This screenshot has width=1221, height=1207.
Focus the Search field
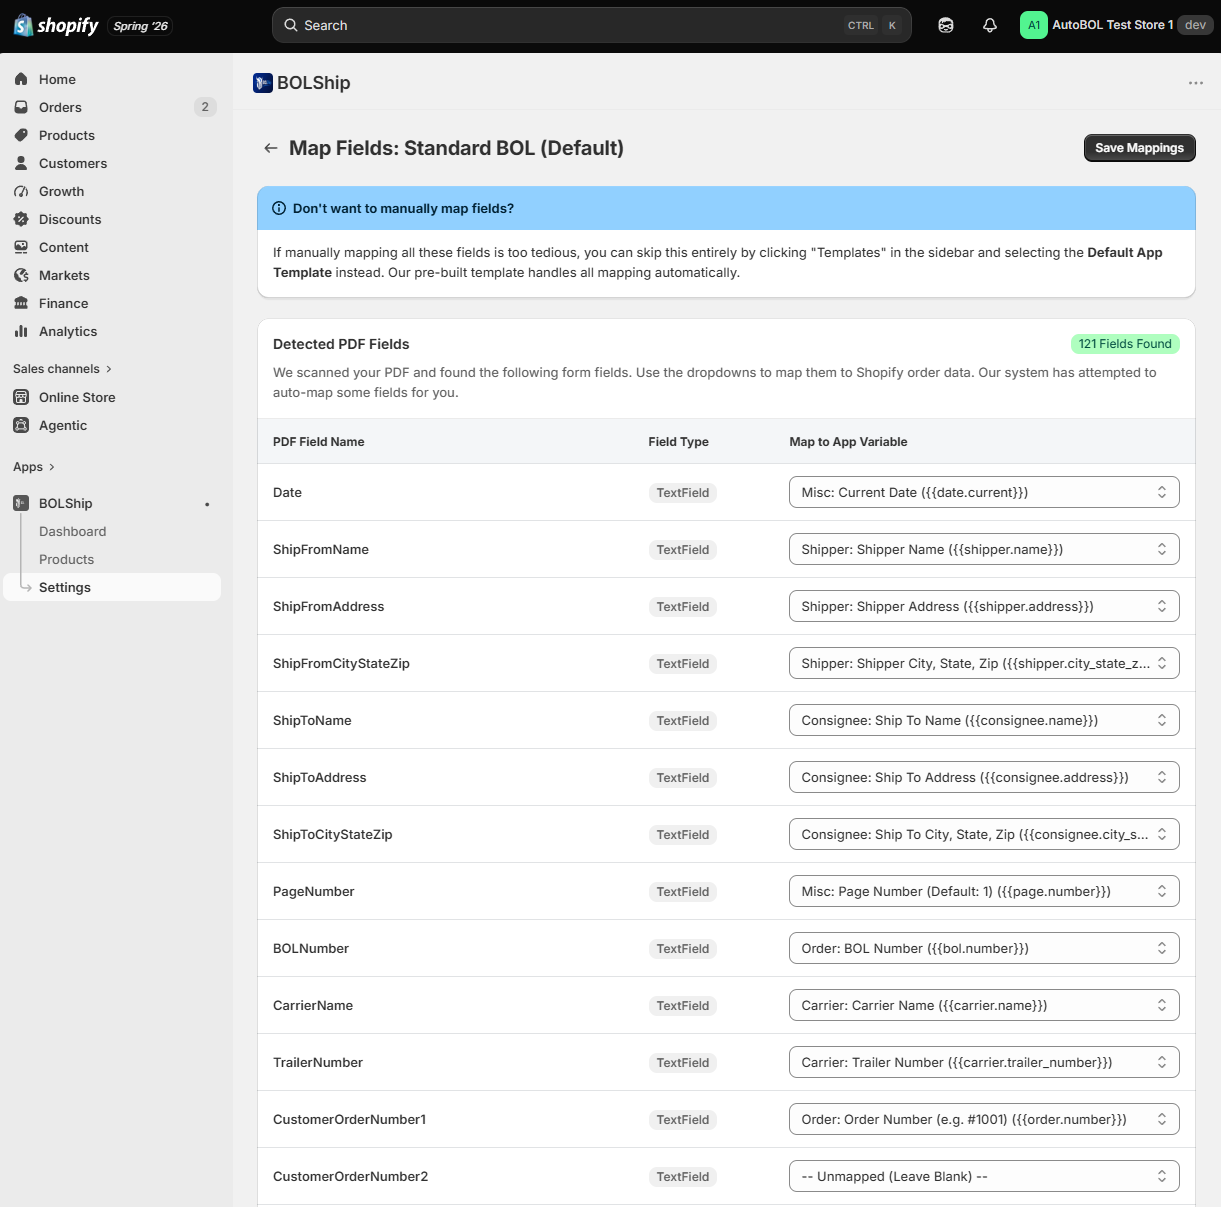click(592, 25)
